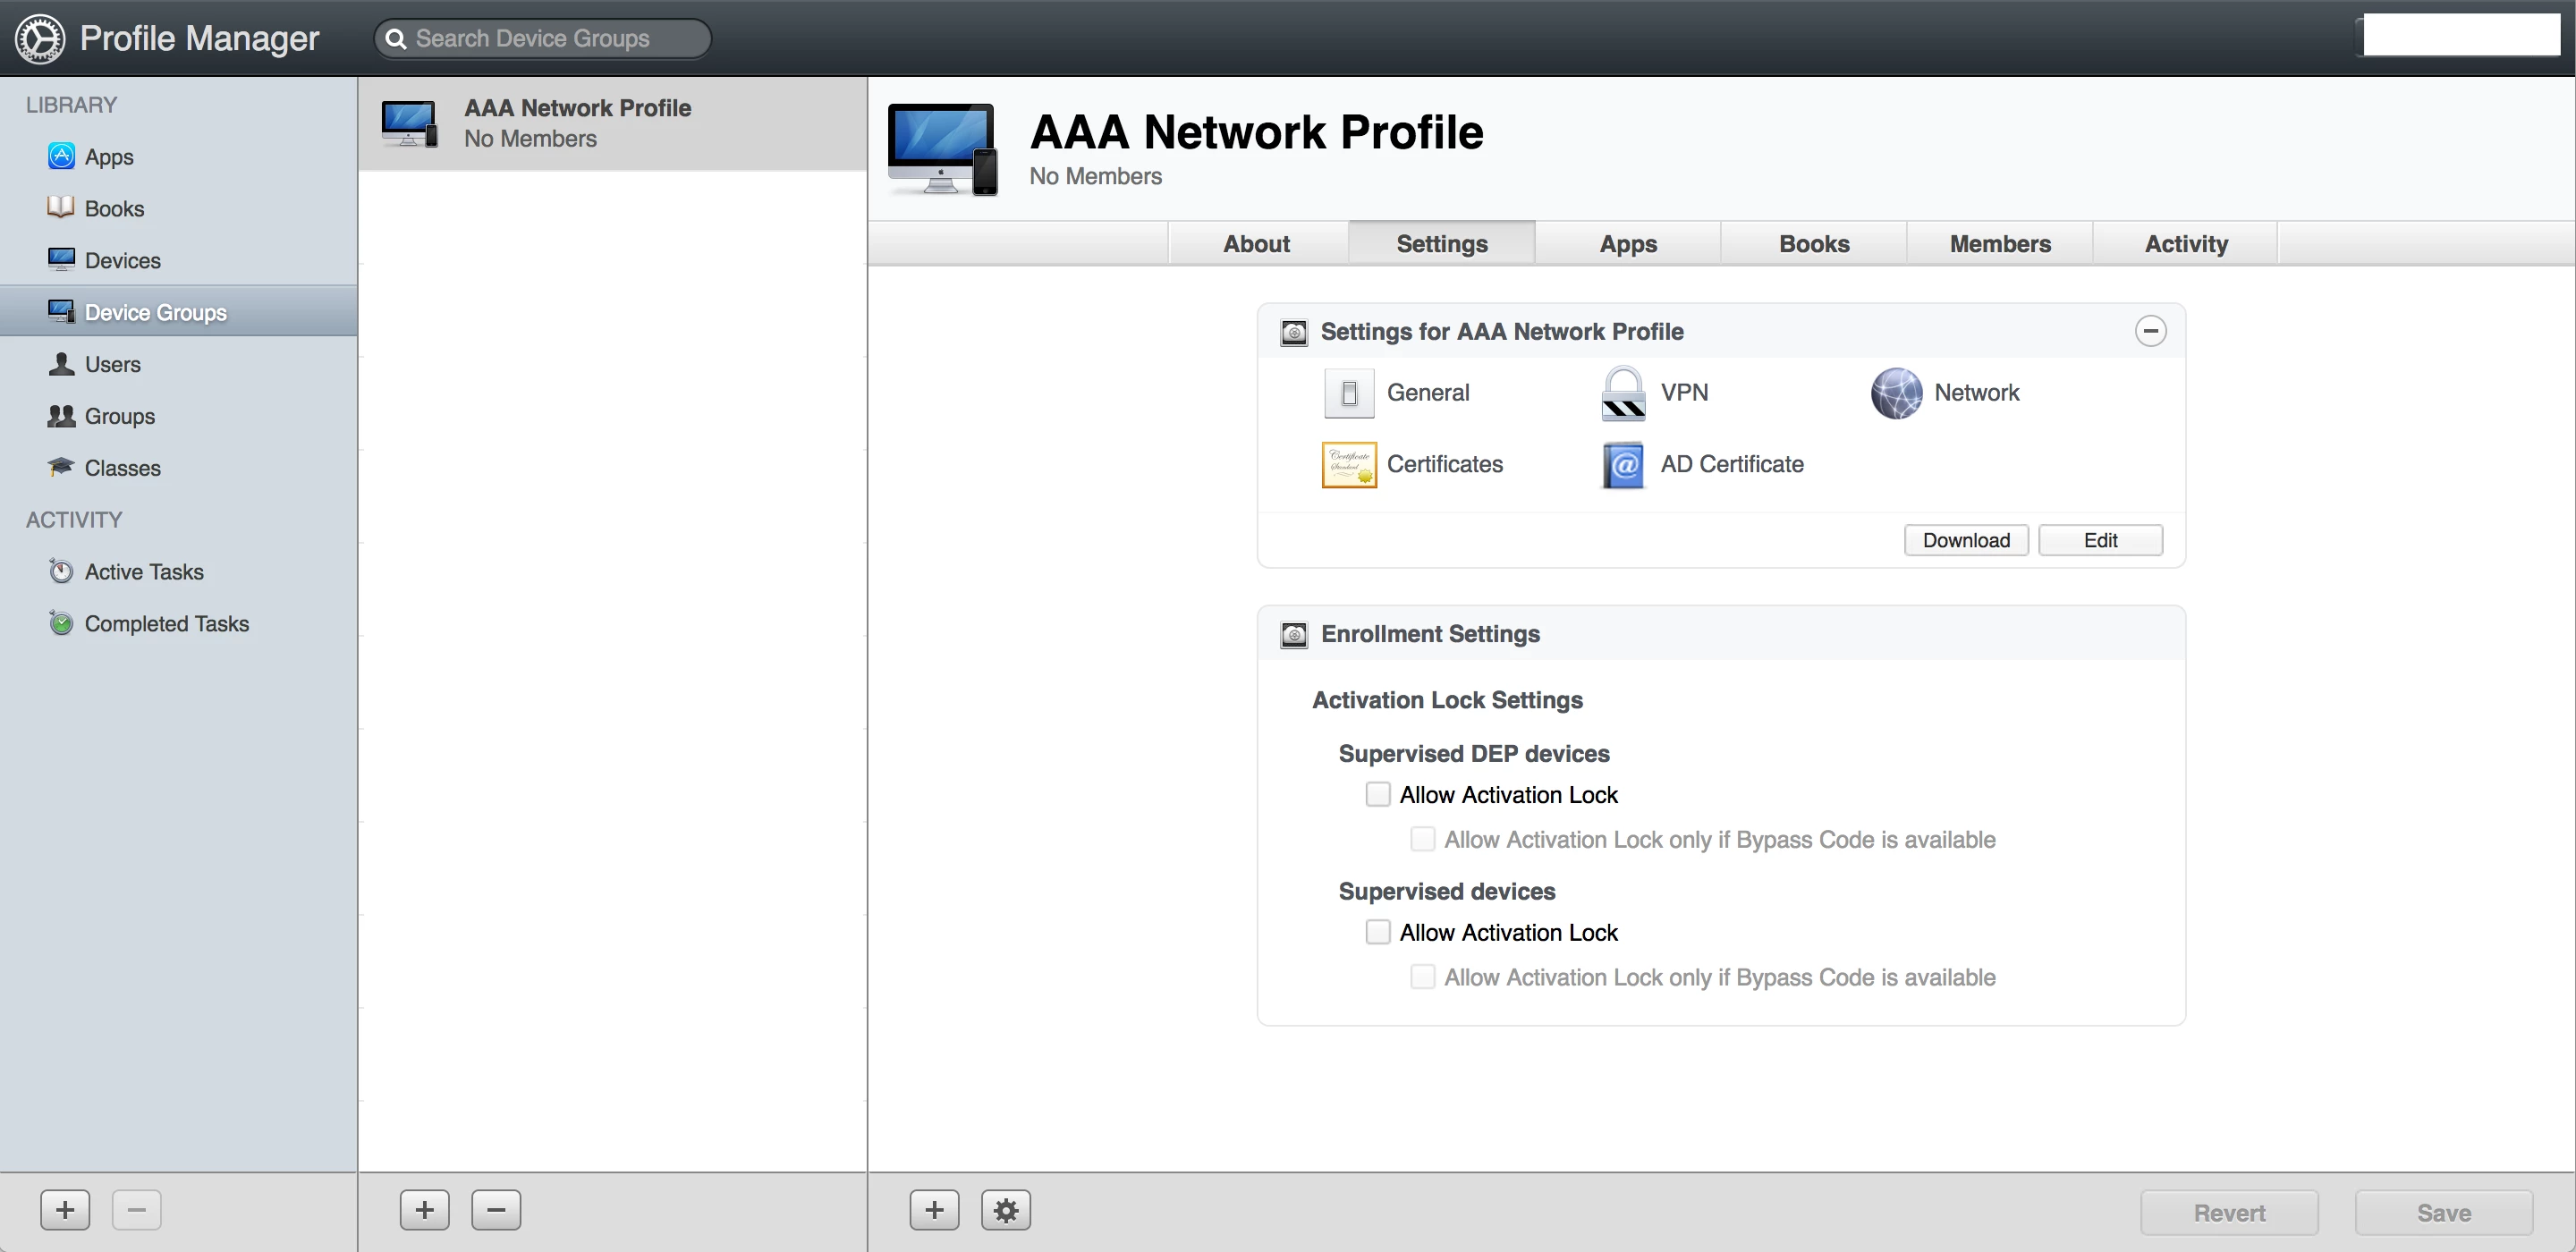The width and height of the screenshot is (2576, 1252).
Task: Select Classes in the sidebar
Action: (x=122, y=468)
